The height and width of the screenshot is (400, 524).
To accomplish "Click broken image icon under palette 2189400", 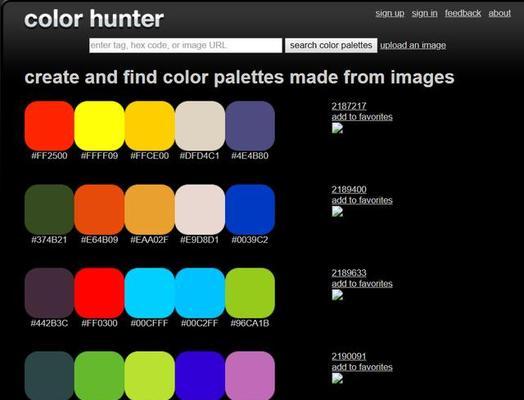I will pyautogui.click(x=337, y=212).
